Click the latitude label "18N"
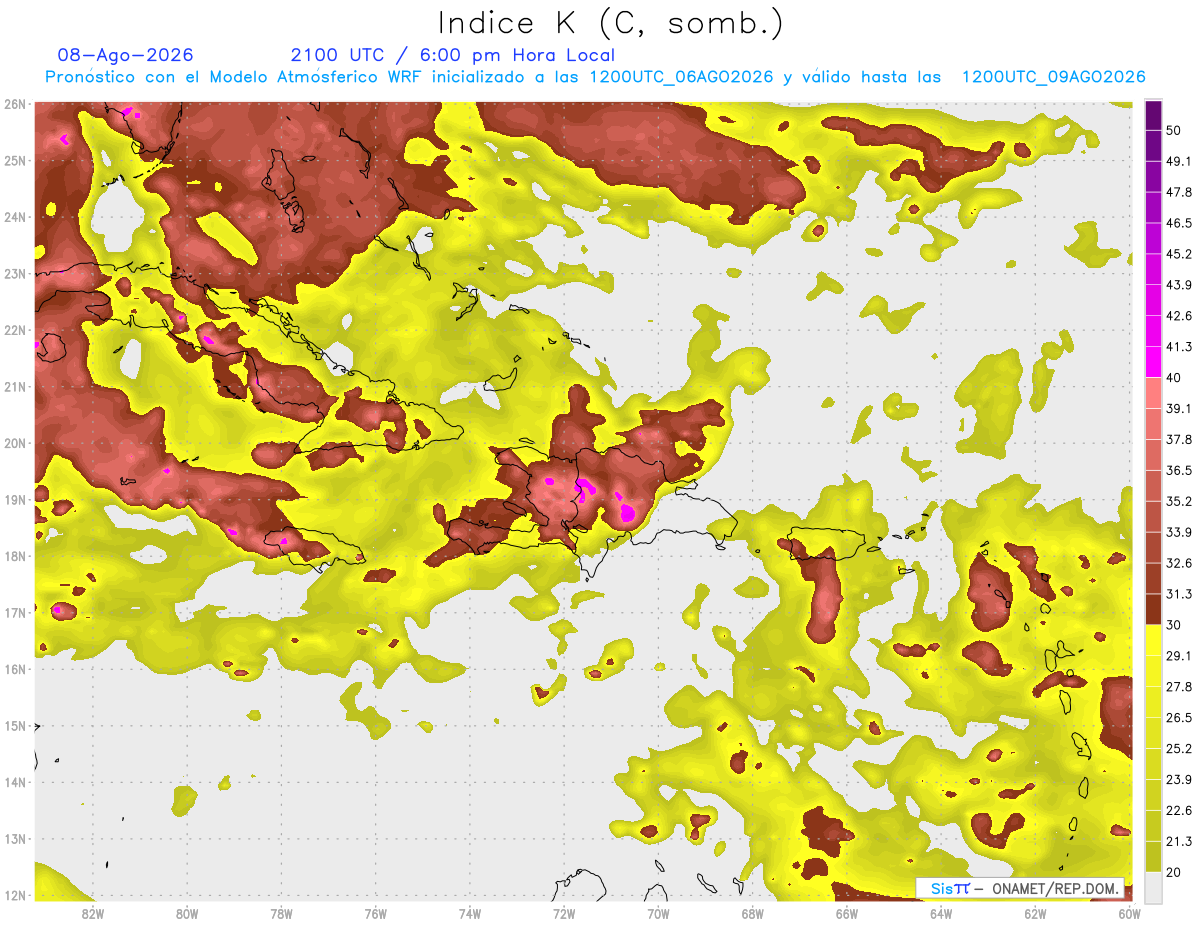 pyautogui.click(x=14, y=556)
